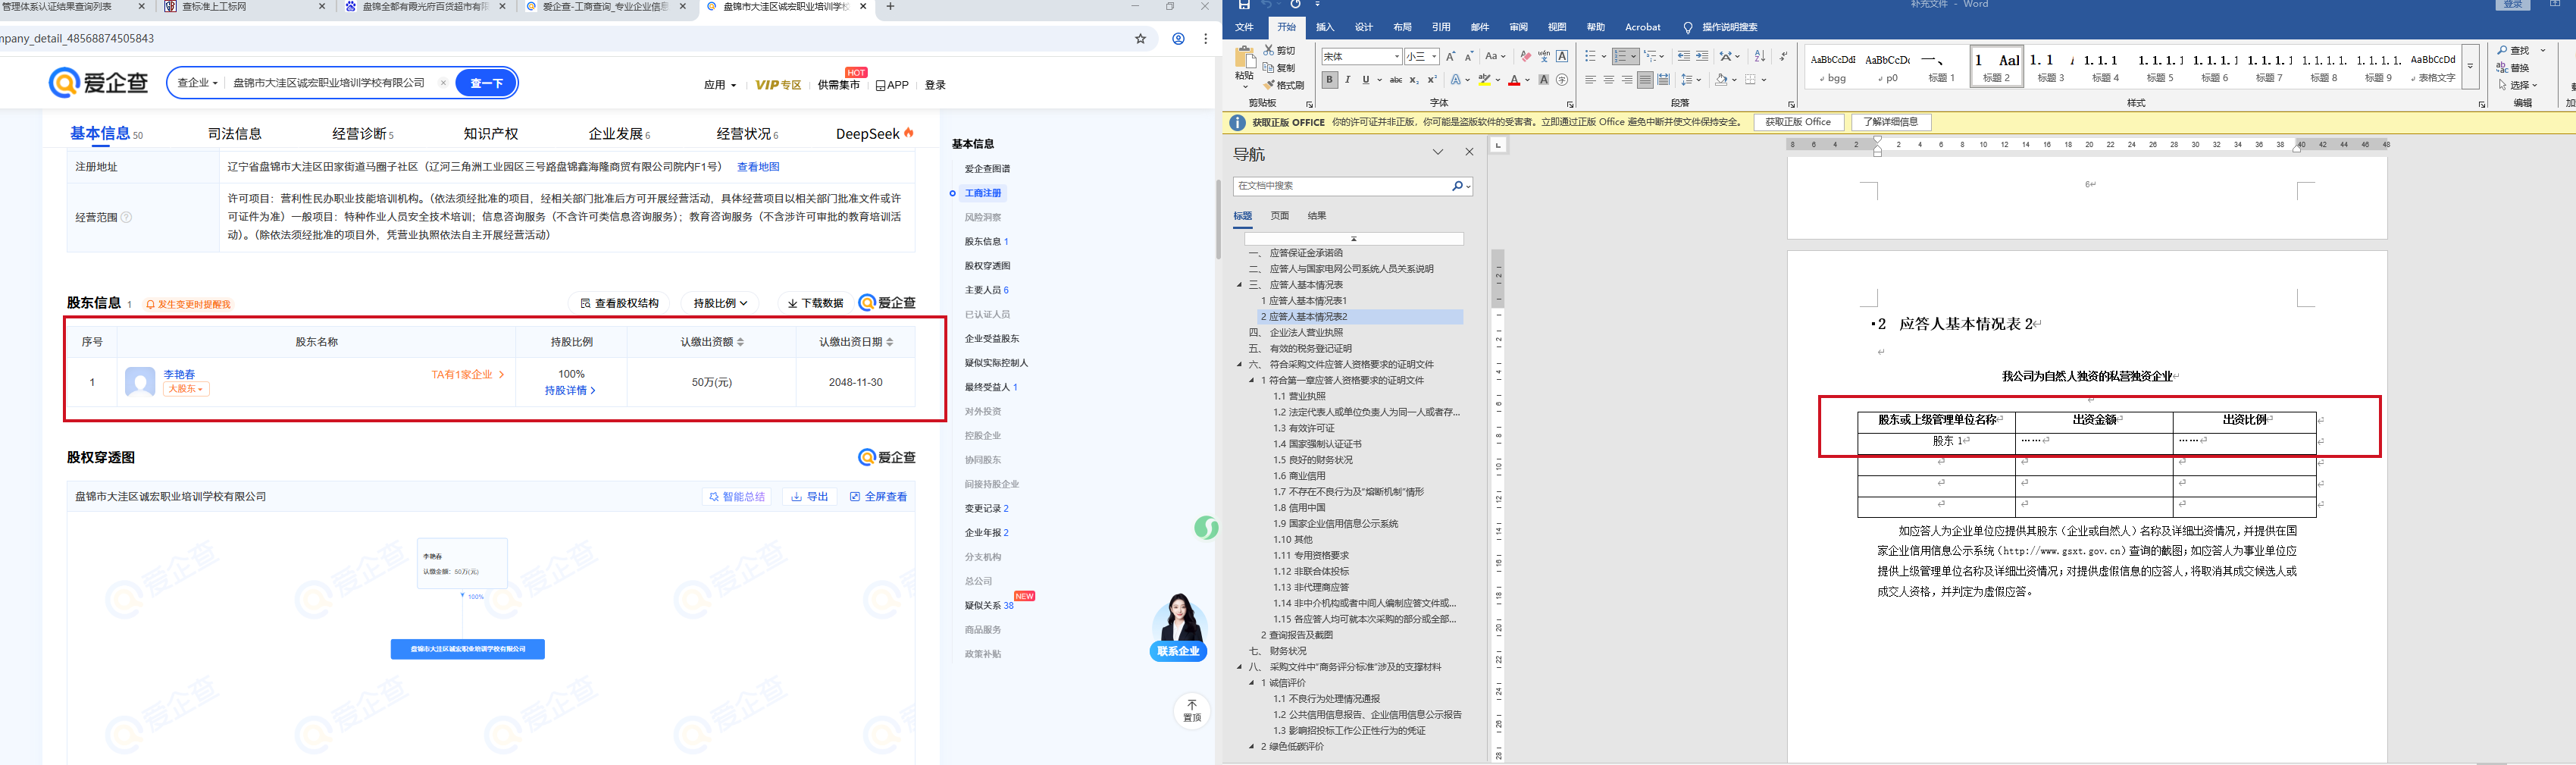Toggle the numbered list button
Viewport: 2576px width, 765px height.
point(1621,57)
